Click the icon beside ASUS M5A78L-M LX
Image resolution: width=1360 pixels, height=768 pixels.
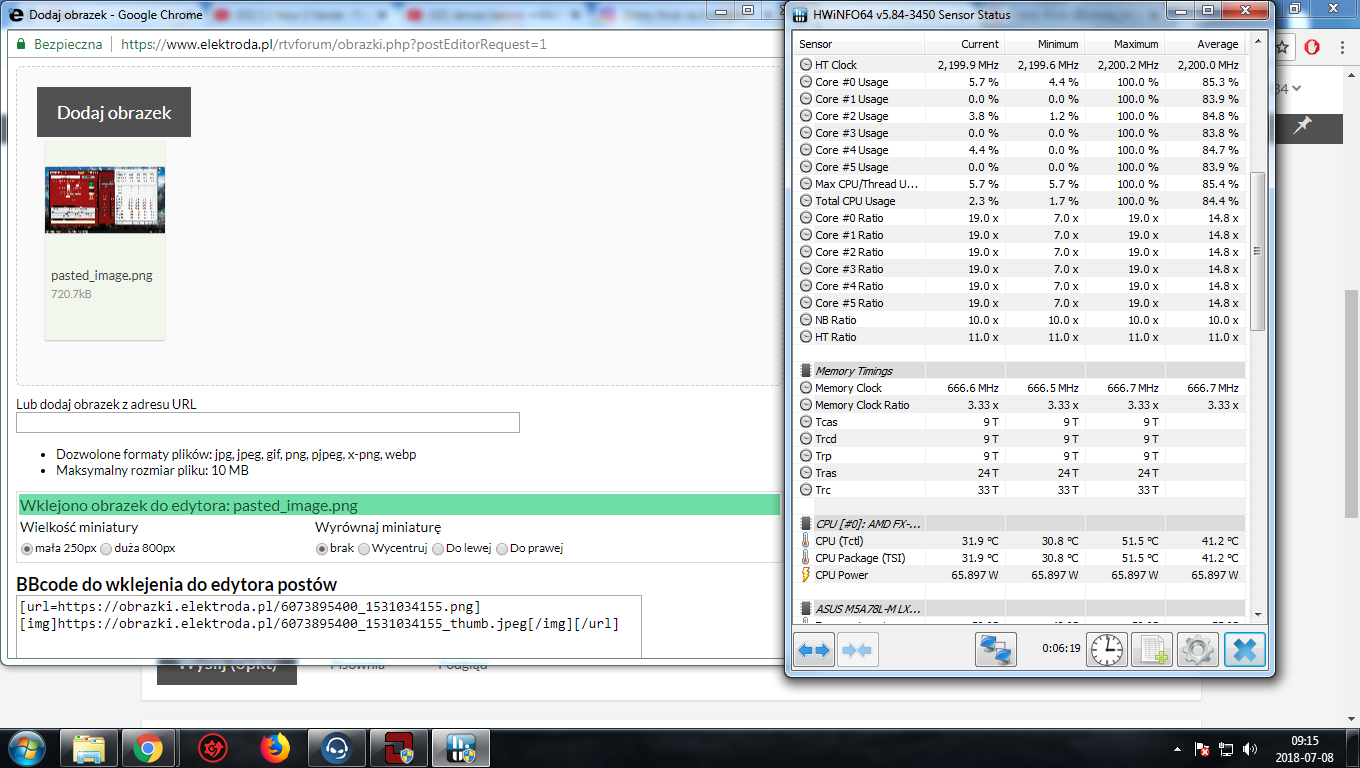[806, 608]
